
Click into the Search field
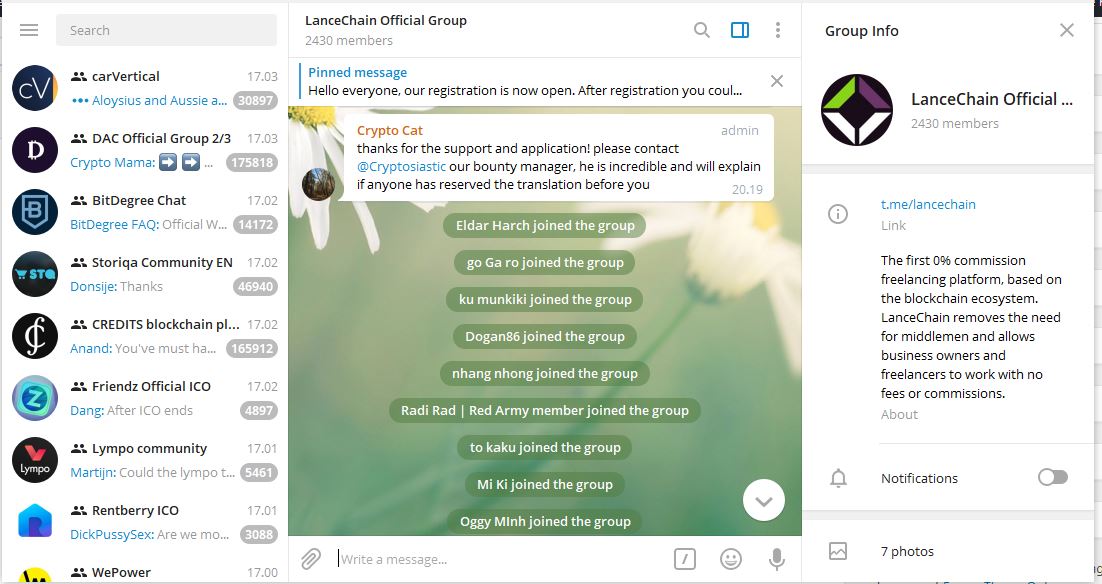[x=167, y=30]
